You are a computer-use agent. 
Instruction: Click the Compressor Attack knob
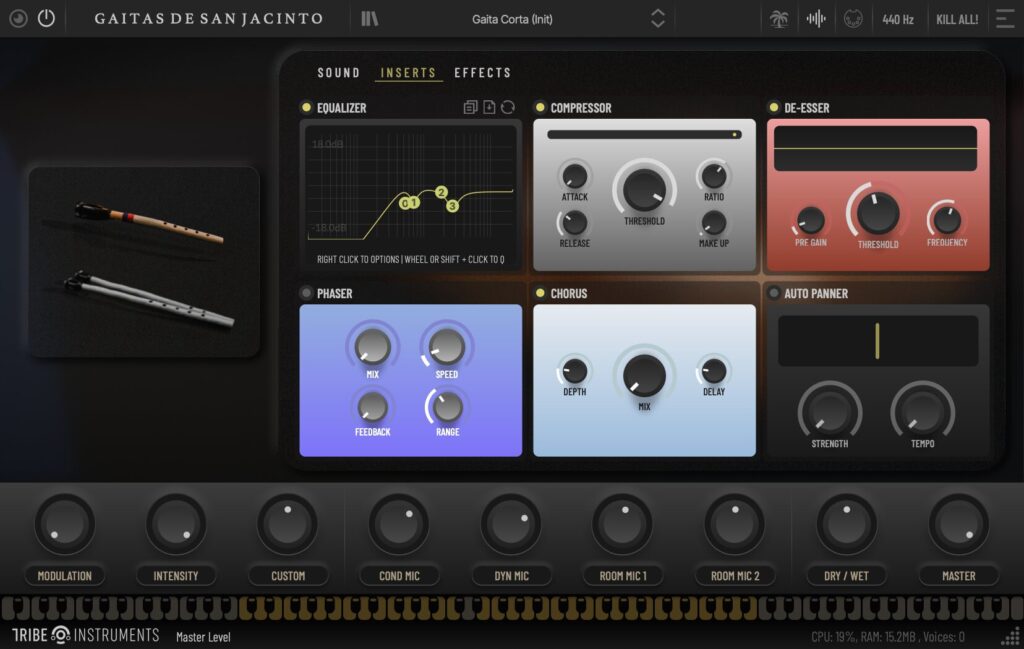[x=575, y=176]
